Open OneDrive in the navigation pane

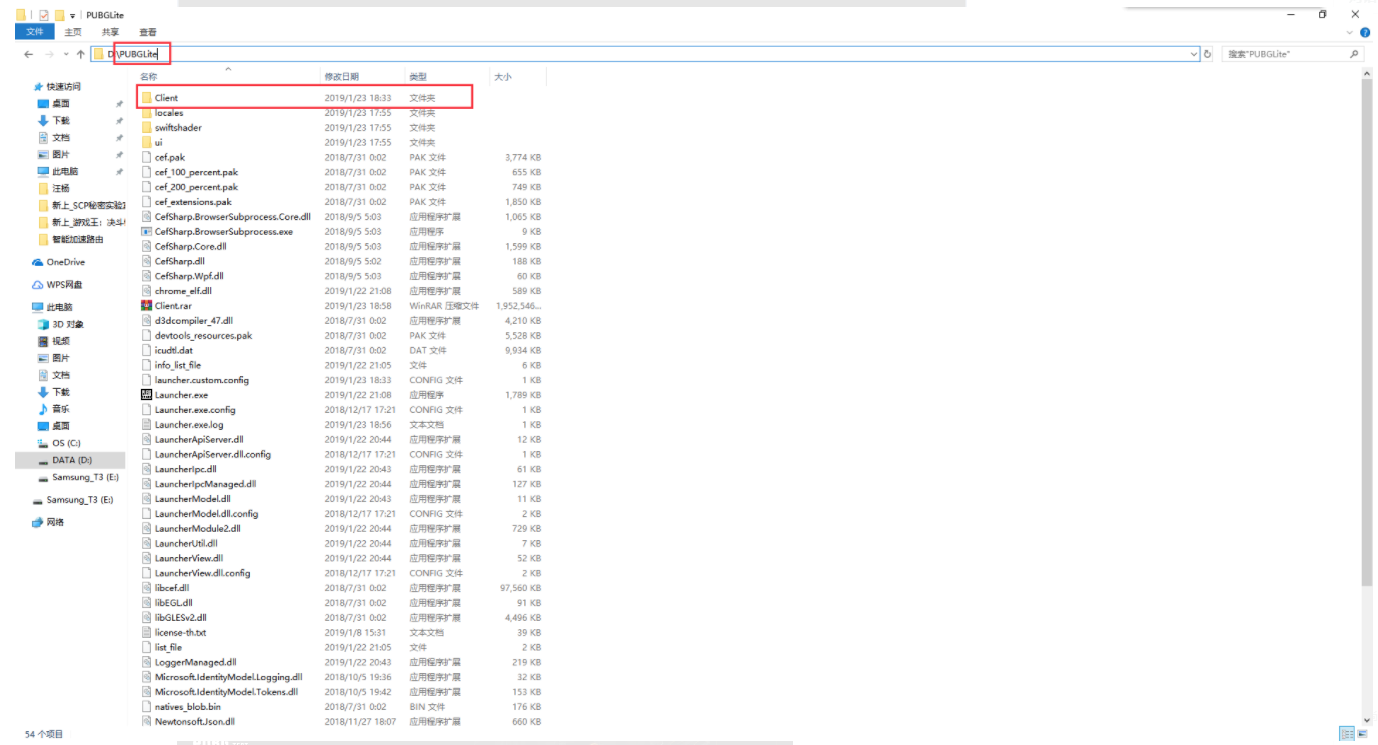click(x=66, y=262)
